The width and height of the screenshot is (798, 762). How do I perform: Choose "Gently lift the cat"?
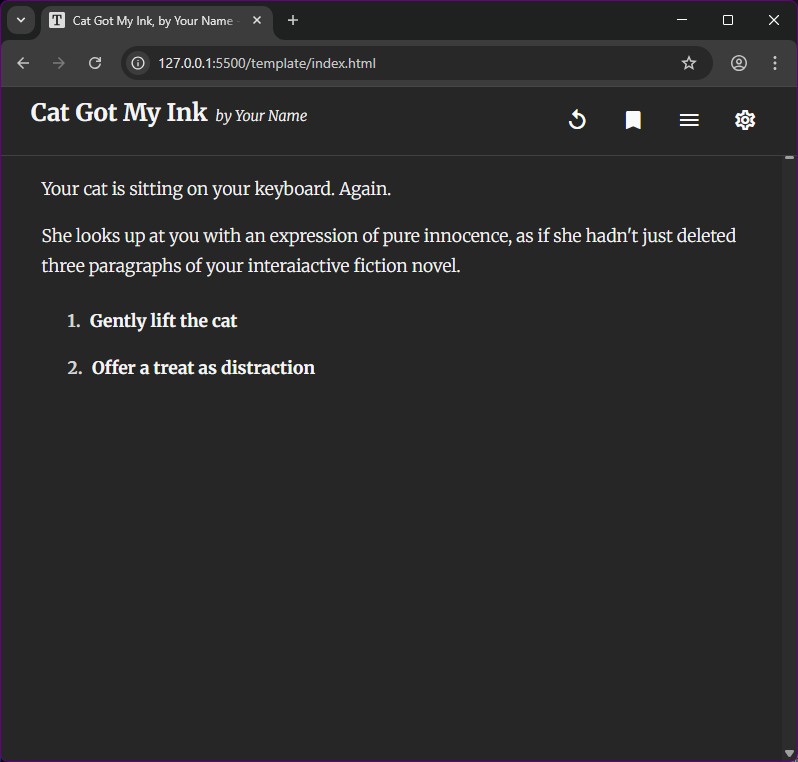pos(163,321)
